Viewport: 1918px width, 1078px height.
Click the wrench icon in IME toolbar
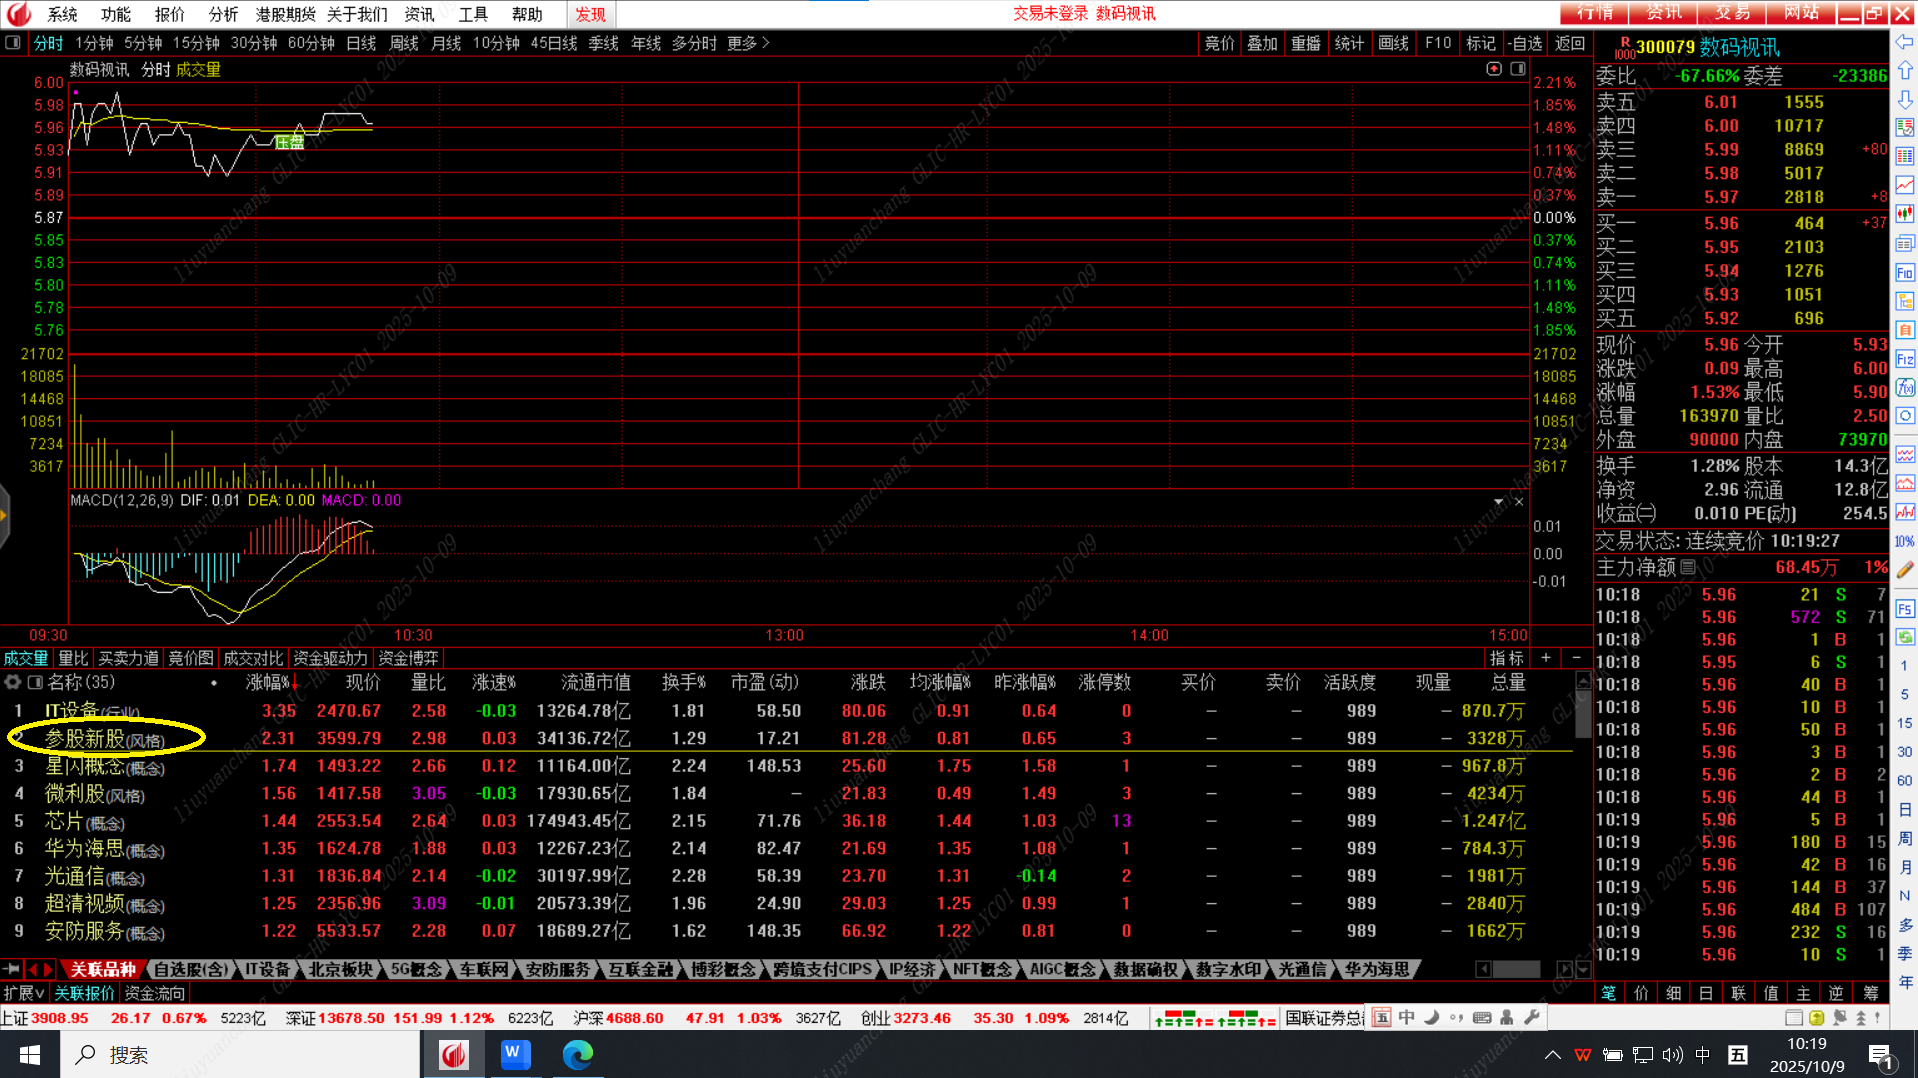(x=1532, y=1017)
